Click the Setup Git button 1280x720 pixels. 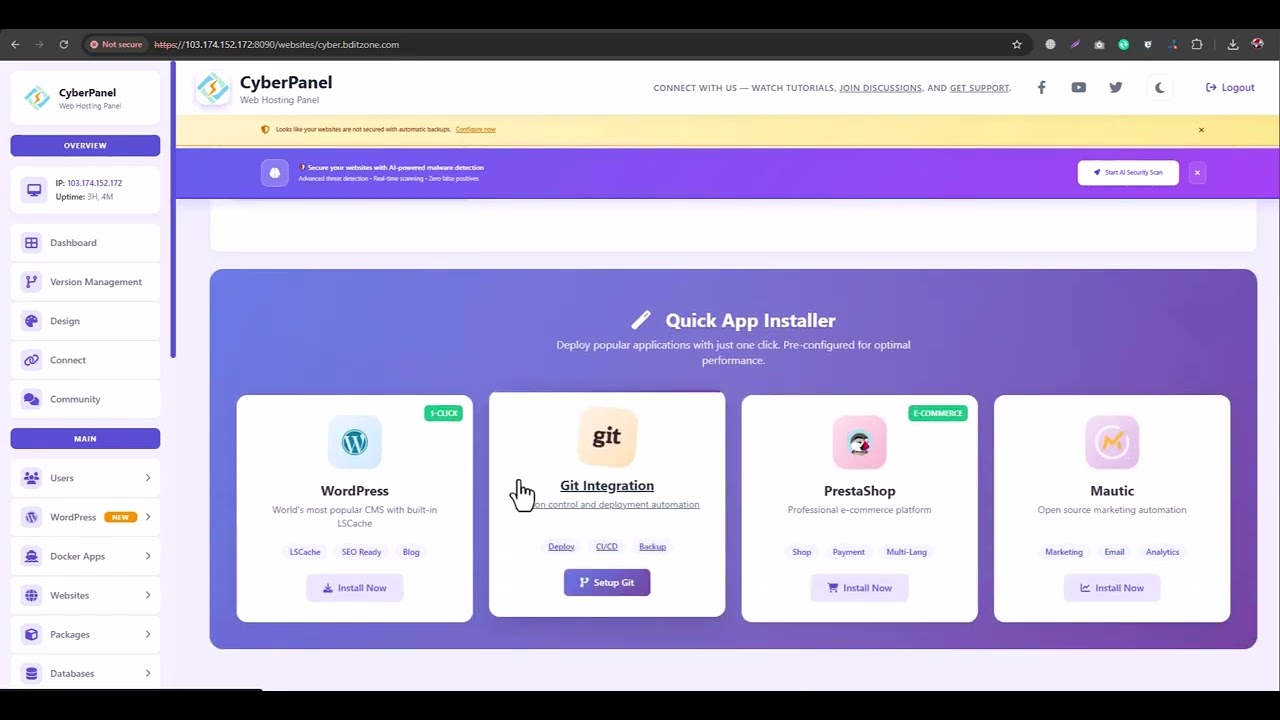coord(607,583)
